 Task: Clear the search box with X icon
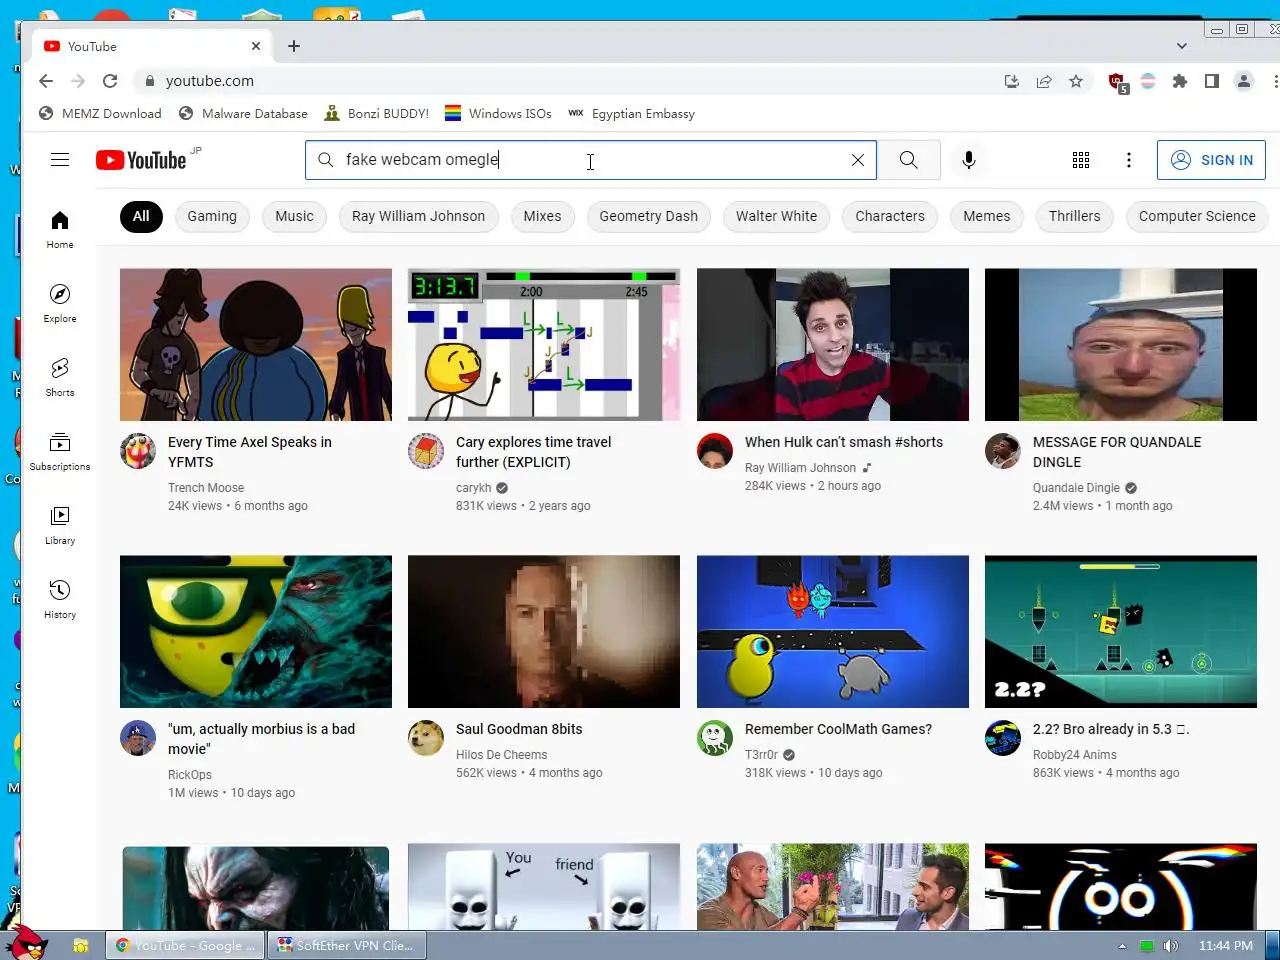click(x=857, y=160)
